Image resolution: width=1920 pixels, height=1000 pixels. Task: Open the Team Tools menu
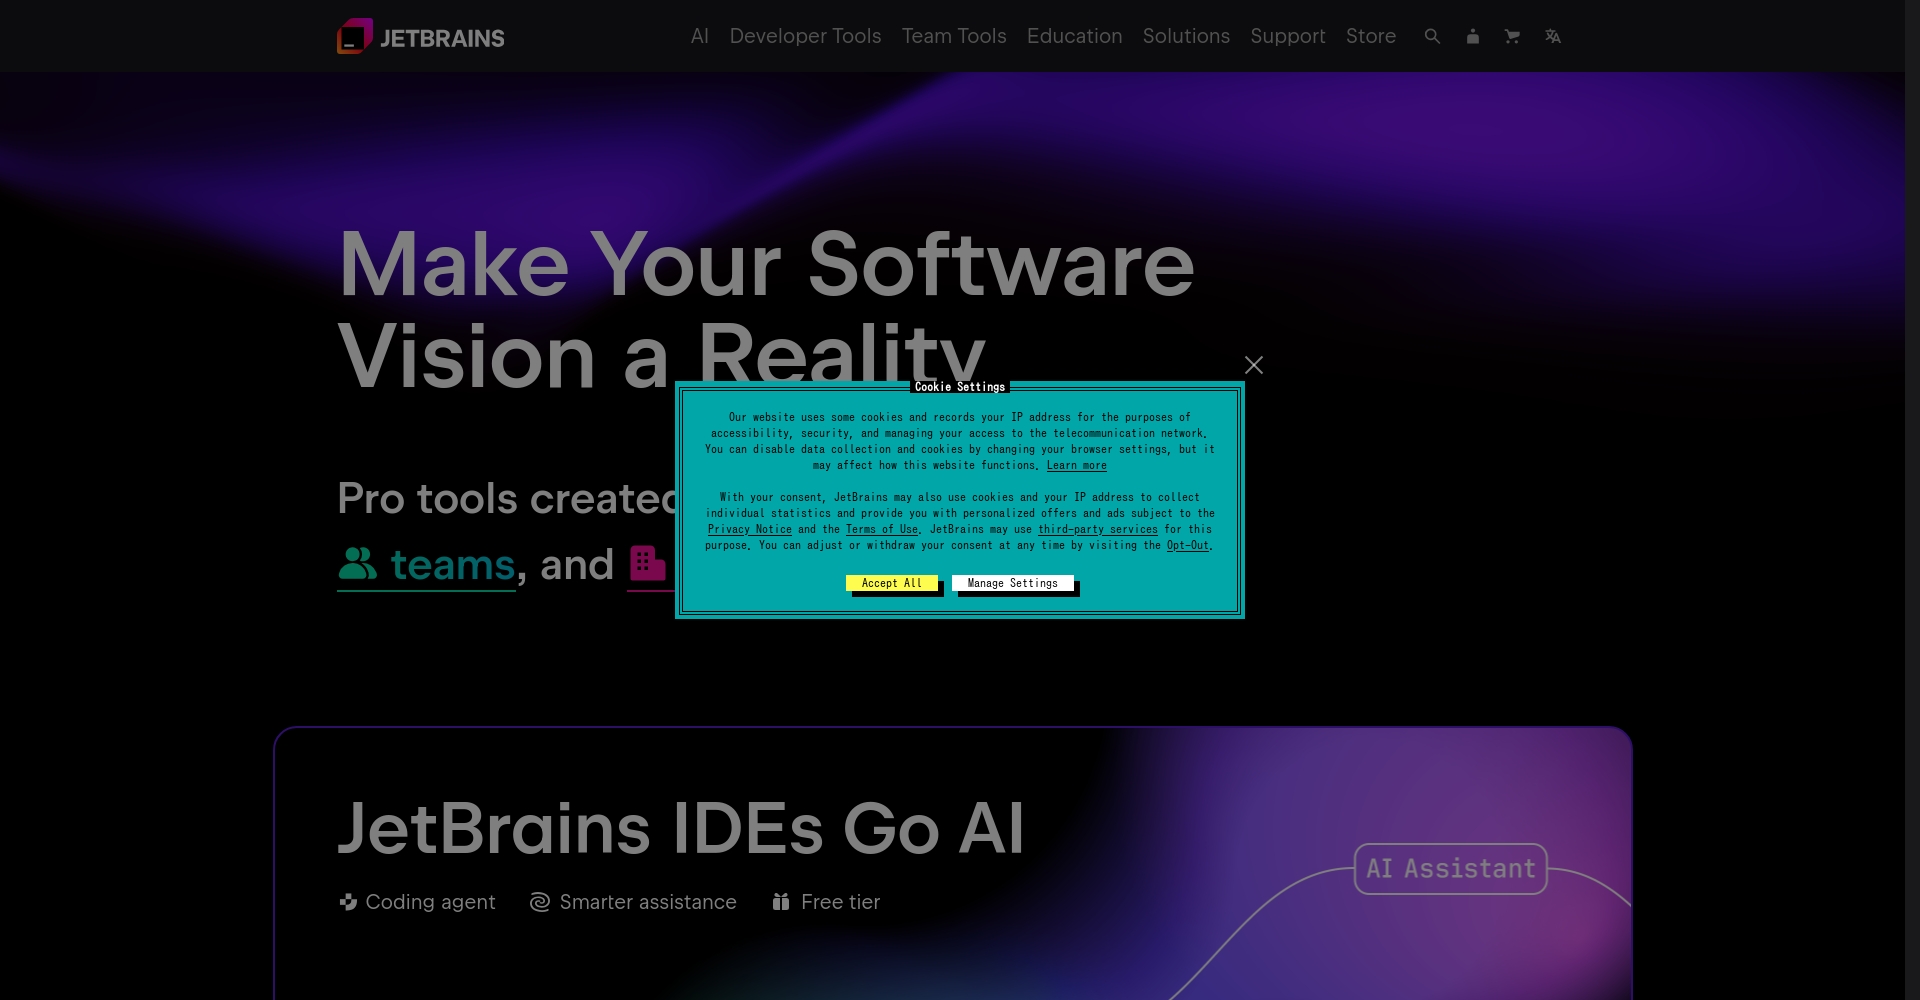pyautogui.click(x=954, y=36)
